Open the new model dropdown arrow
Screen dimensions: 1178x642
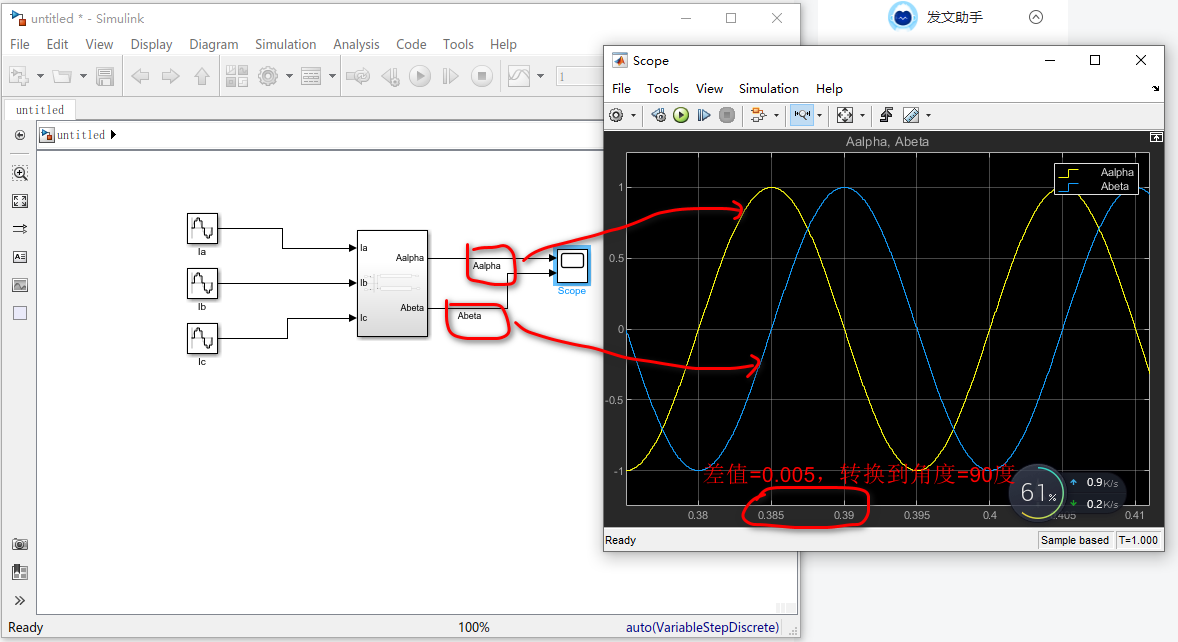click(40, 75)
